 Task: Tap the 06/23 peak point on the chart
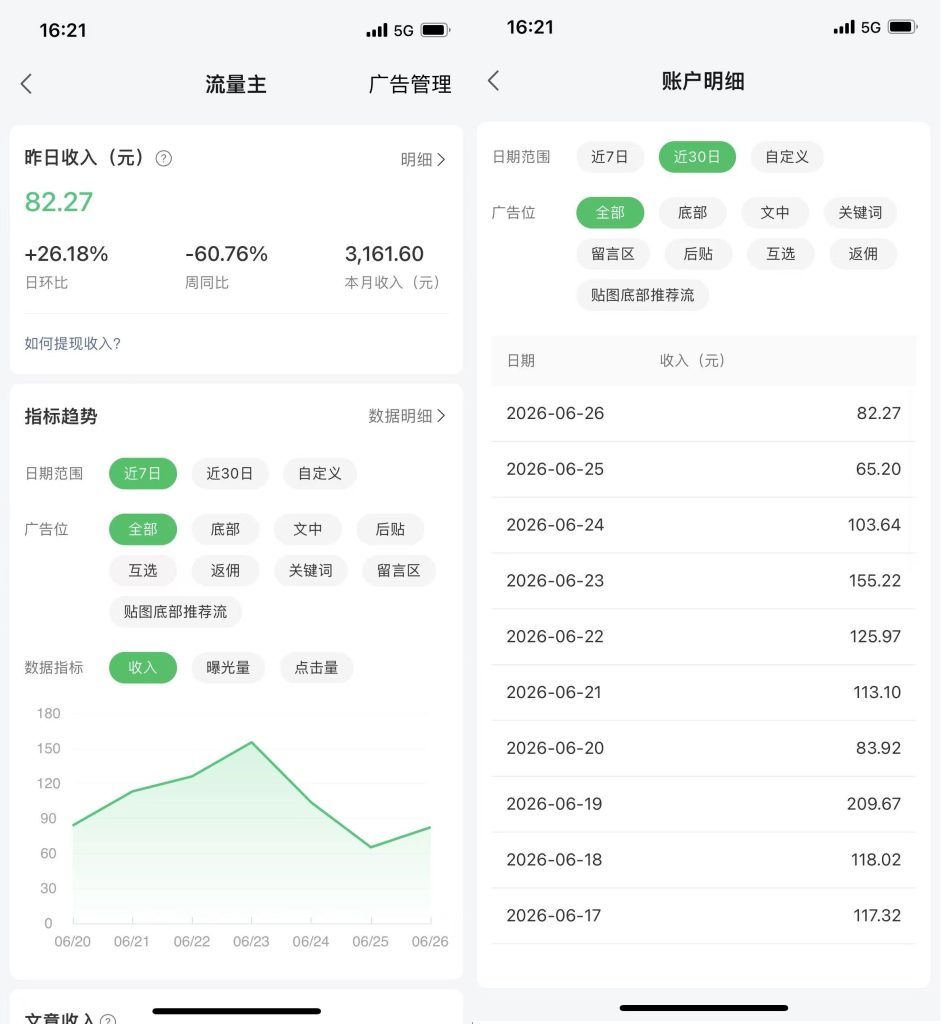(x=251, y=743)
